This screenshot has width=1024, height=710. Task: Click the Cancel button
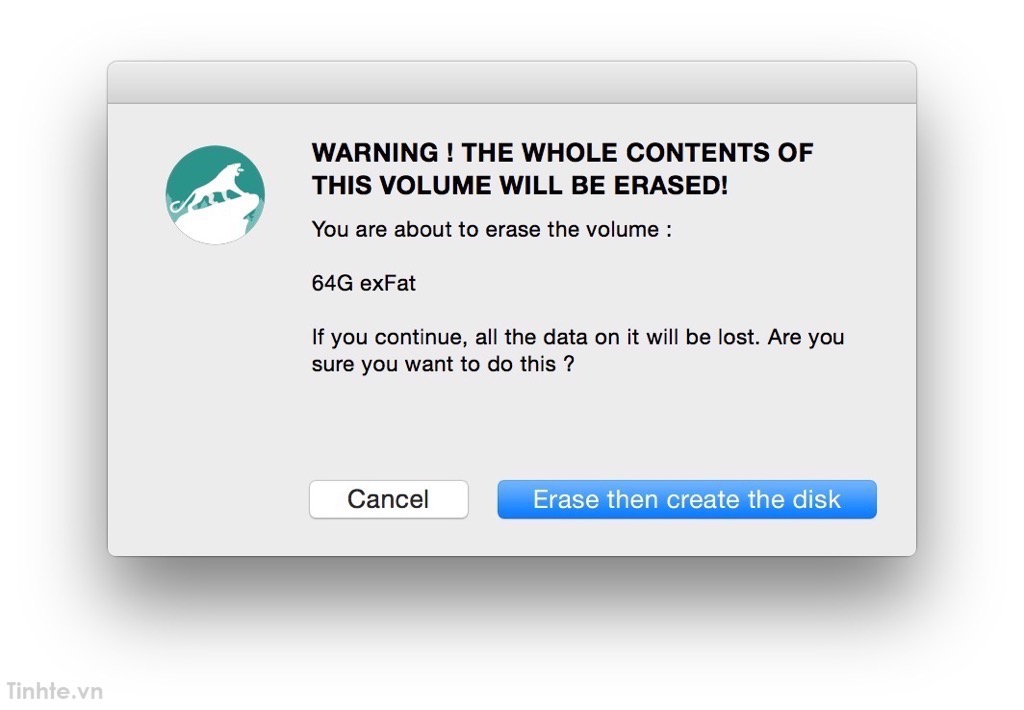(389, 500)
